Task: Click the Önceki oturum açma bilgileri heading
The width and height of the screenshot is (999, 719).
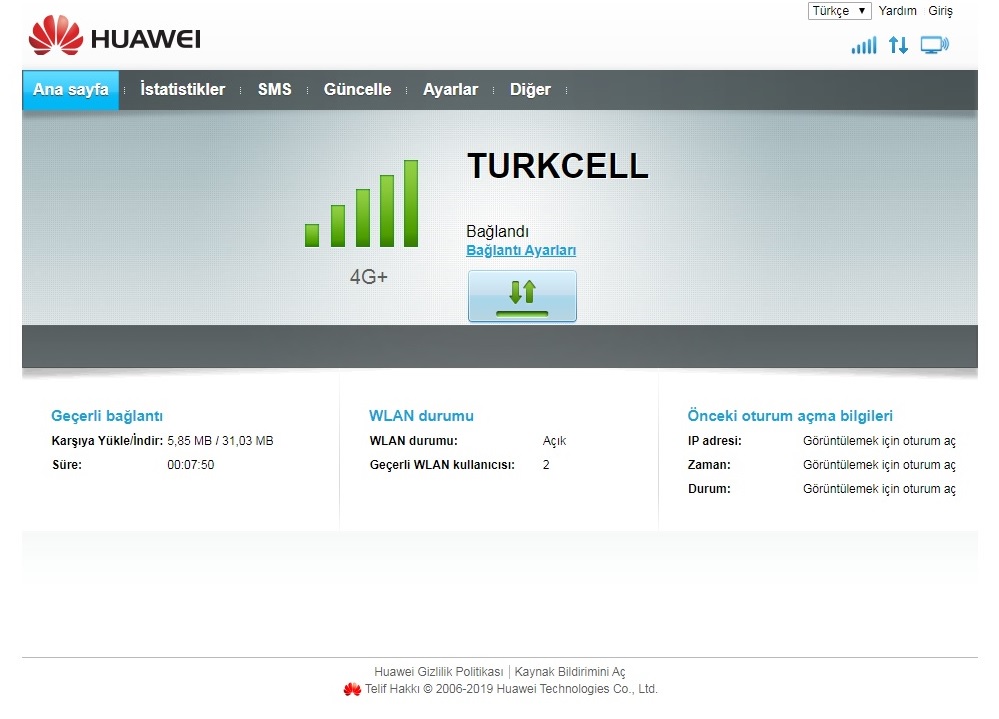Action: tap(790, 416)
